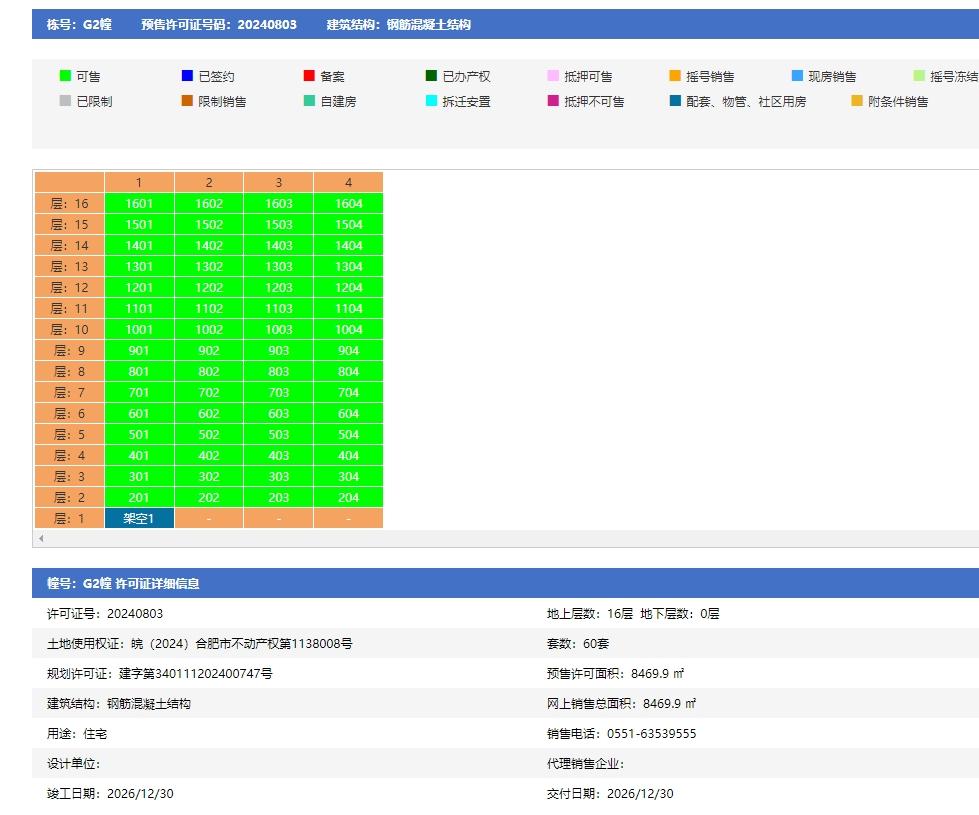Click the 交付日期: 2026/12/30 text
The height and width of the screenshot is (815, 979).
point(611,794)
